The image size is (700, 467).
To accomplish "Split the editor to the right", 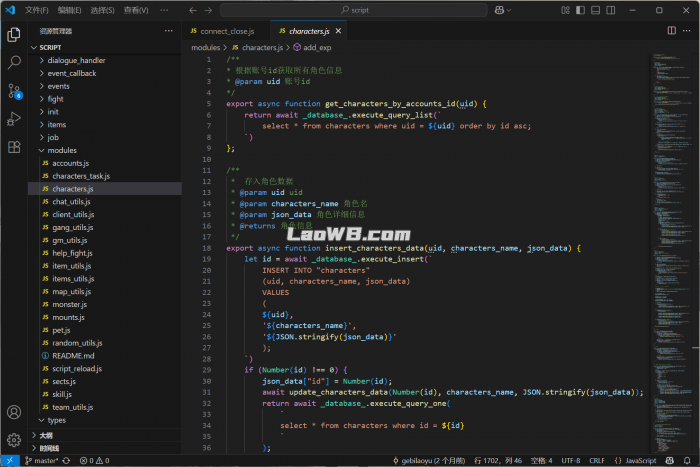I will pos(671,30).
